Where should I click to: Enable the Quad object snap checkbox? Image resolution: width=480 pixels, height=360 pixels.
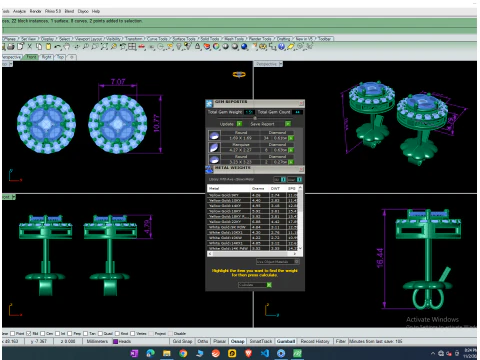pyautogui.click(x=100, y=333)
